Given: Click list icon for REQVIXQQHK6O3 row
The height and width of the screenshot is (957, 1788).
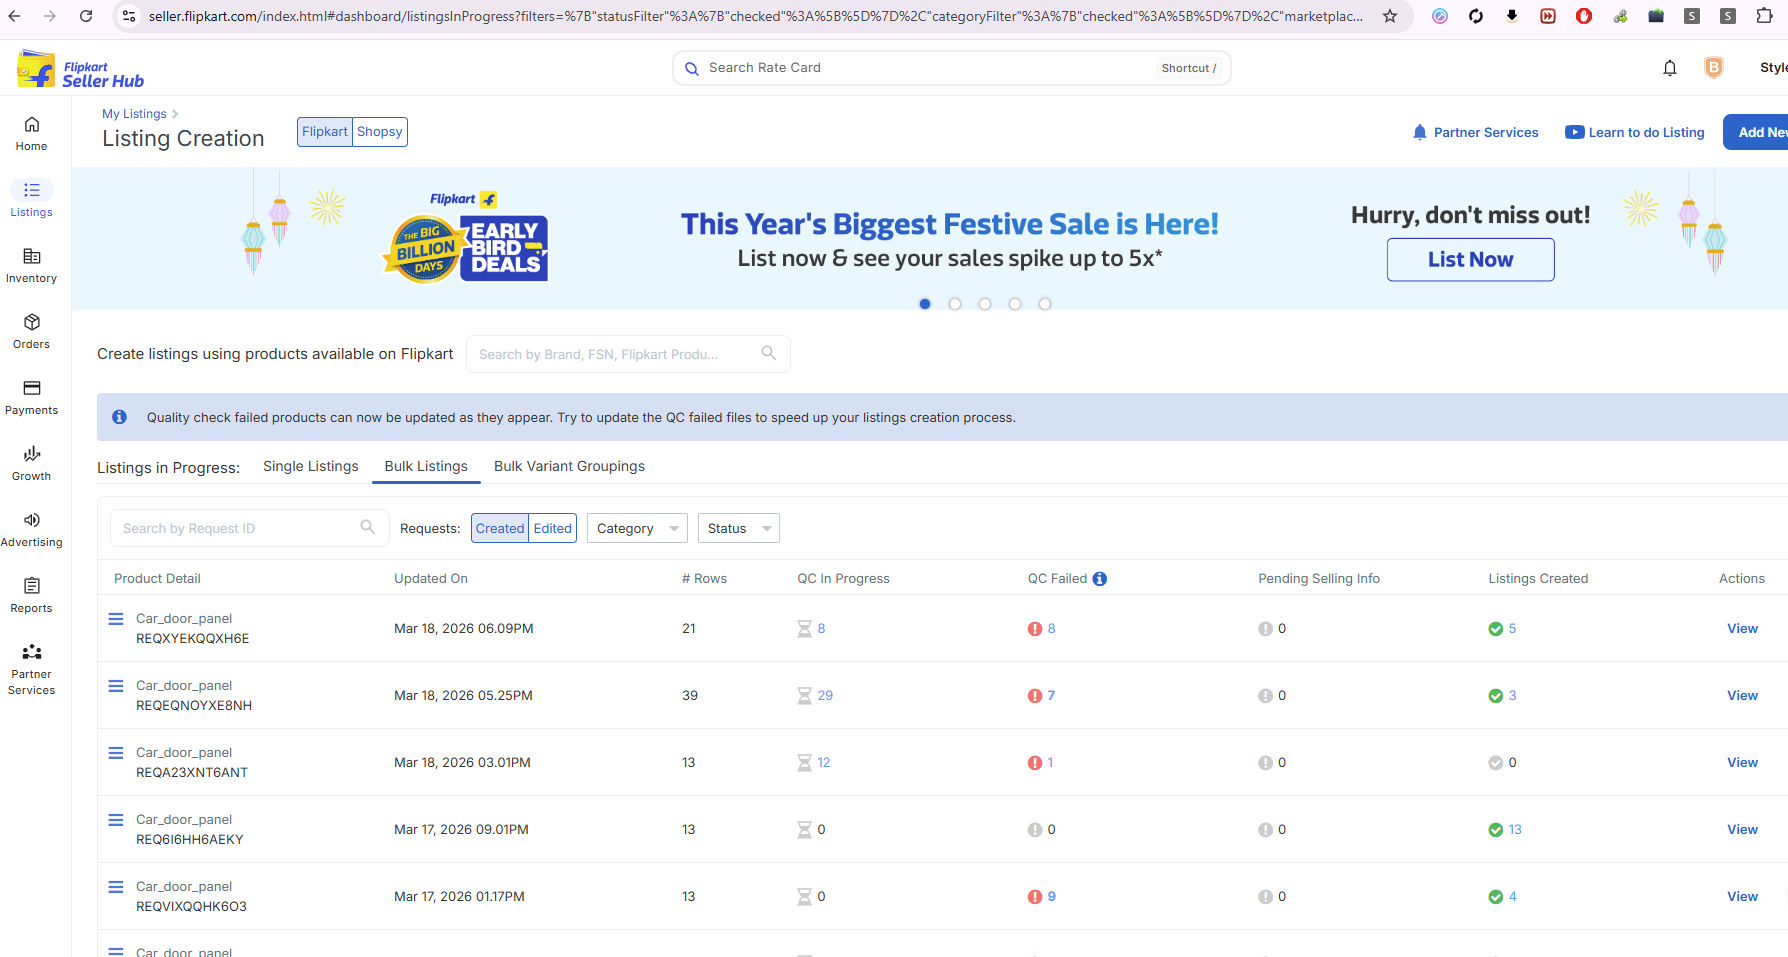Looking at the screenshot, I should (x=116, y=887).
